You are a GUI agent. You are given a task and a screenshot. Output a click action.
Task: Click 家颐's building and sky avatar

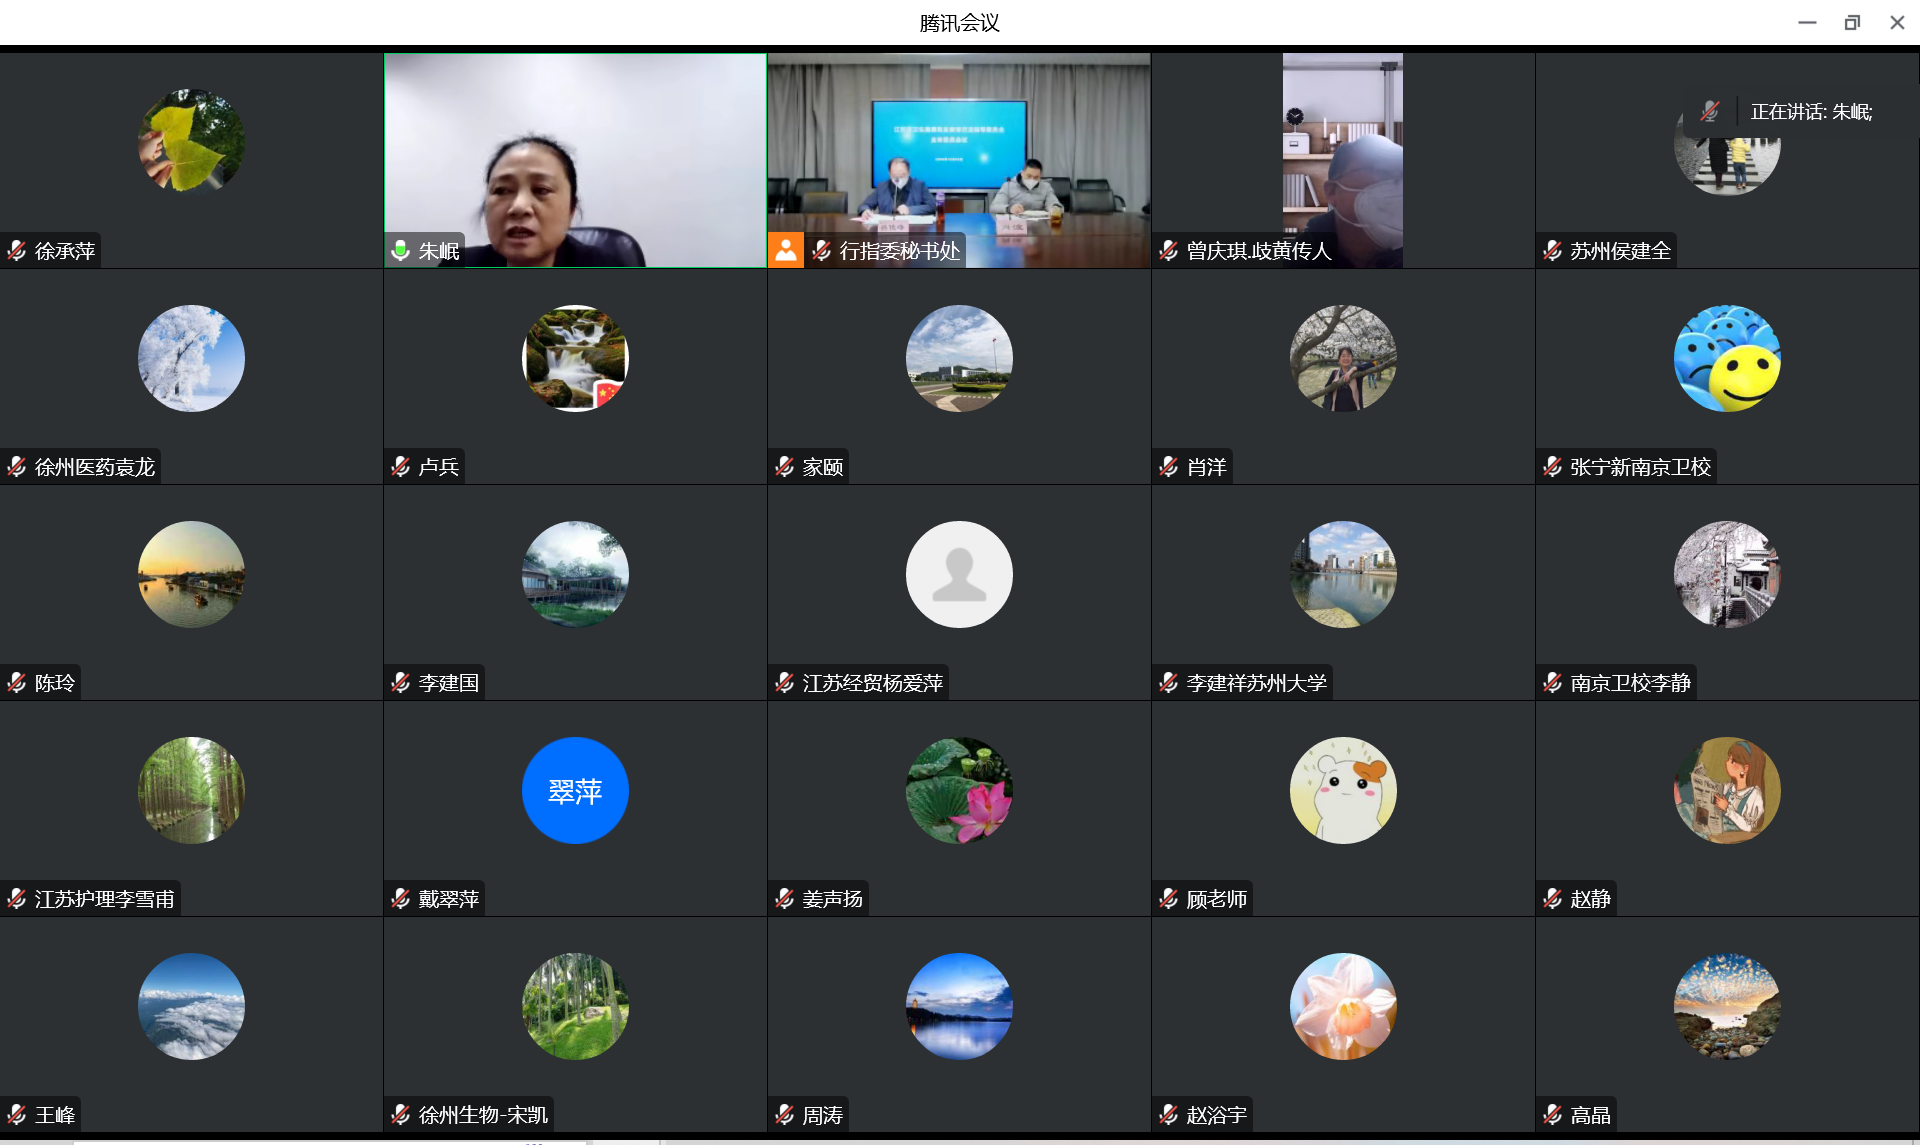coord(959,358)
